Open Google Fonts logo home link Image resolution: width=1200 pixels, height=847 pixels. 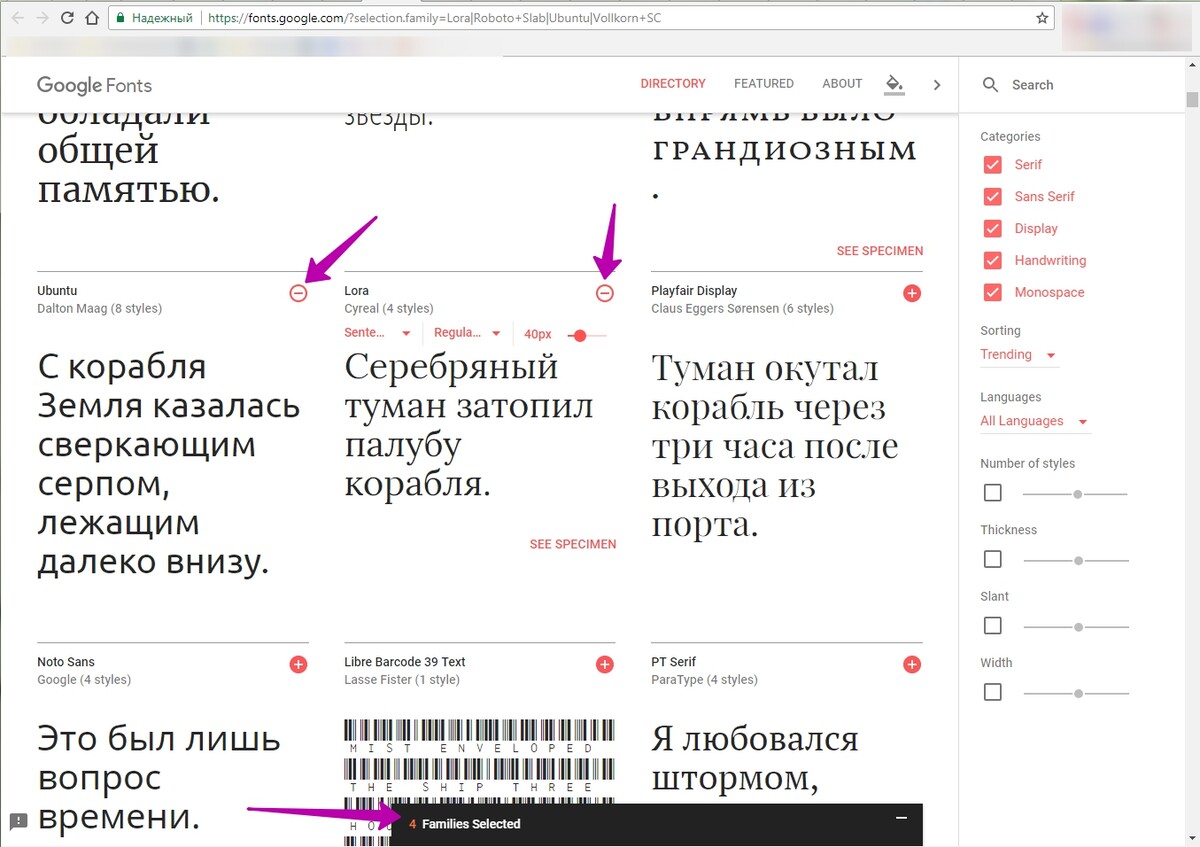(94, 85)
